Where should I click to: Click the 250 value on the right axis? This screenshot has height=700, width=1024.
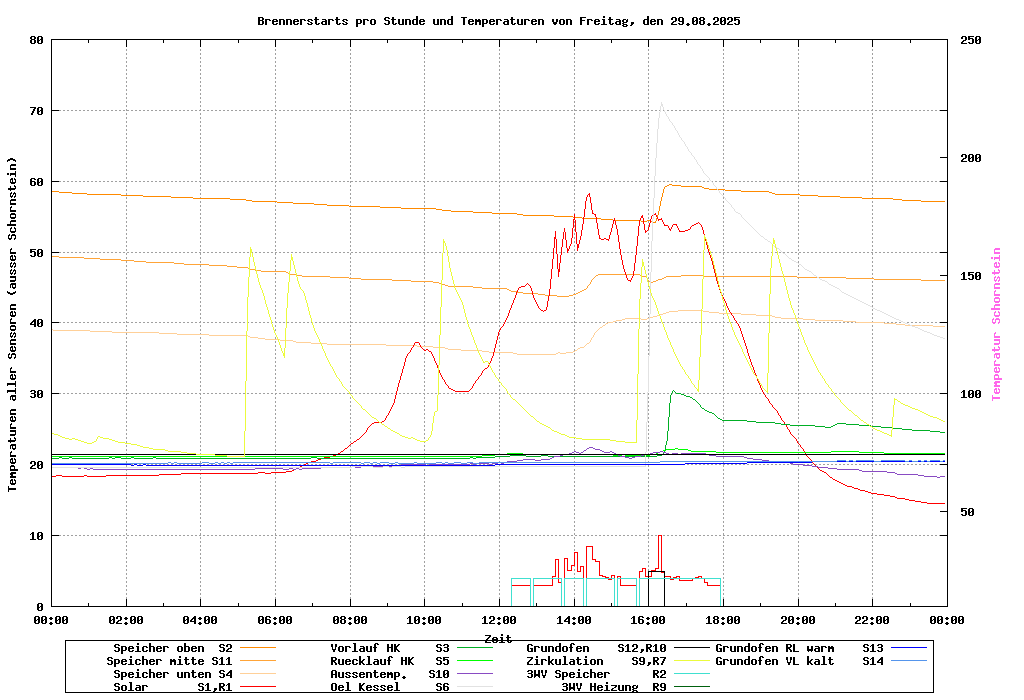[971, 40]
